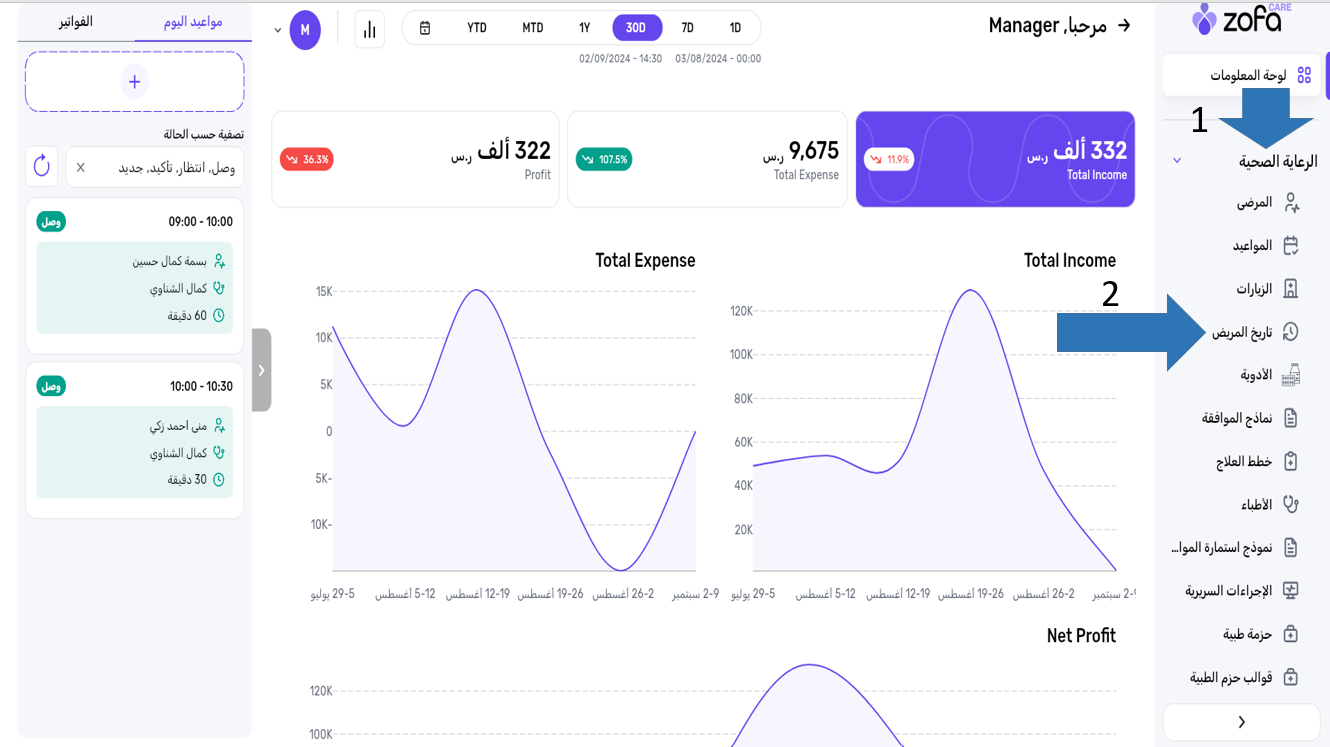Switch time range to YTD
The image size is (1330, 747).
click(x=477, y=28)
